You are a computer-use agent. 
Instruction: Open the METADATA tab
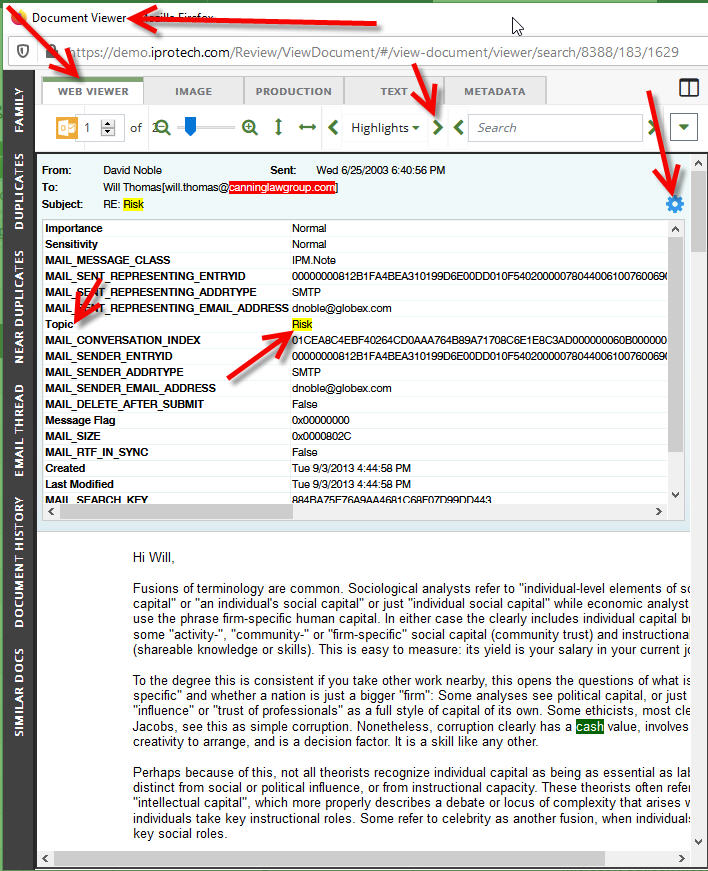click(495, 91)
